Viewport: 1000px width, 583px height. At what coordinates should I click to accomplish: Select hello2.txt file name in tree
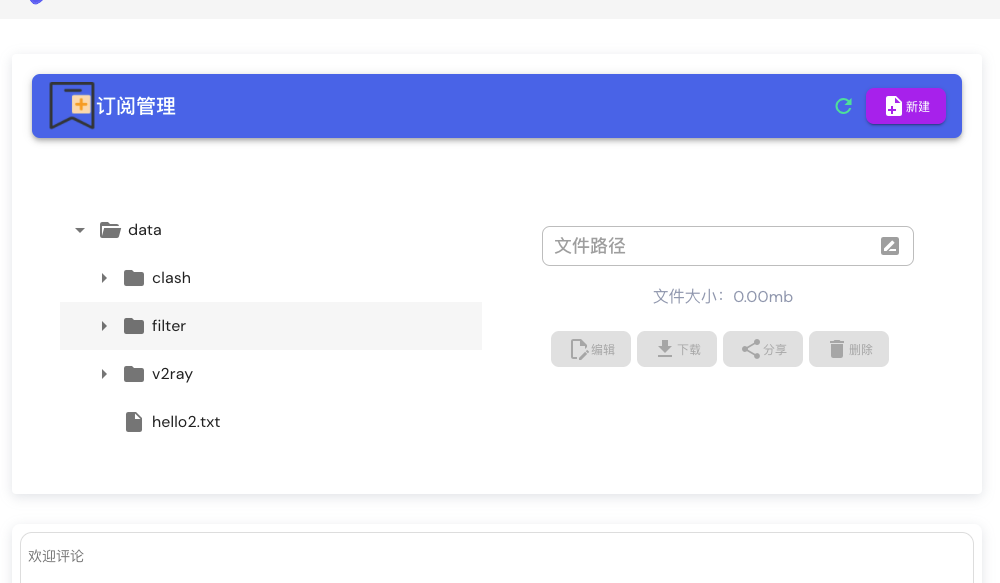pyautogui.click(x=186, y=422)
